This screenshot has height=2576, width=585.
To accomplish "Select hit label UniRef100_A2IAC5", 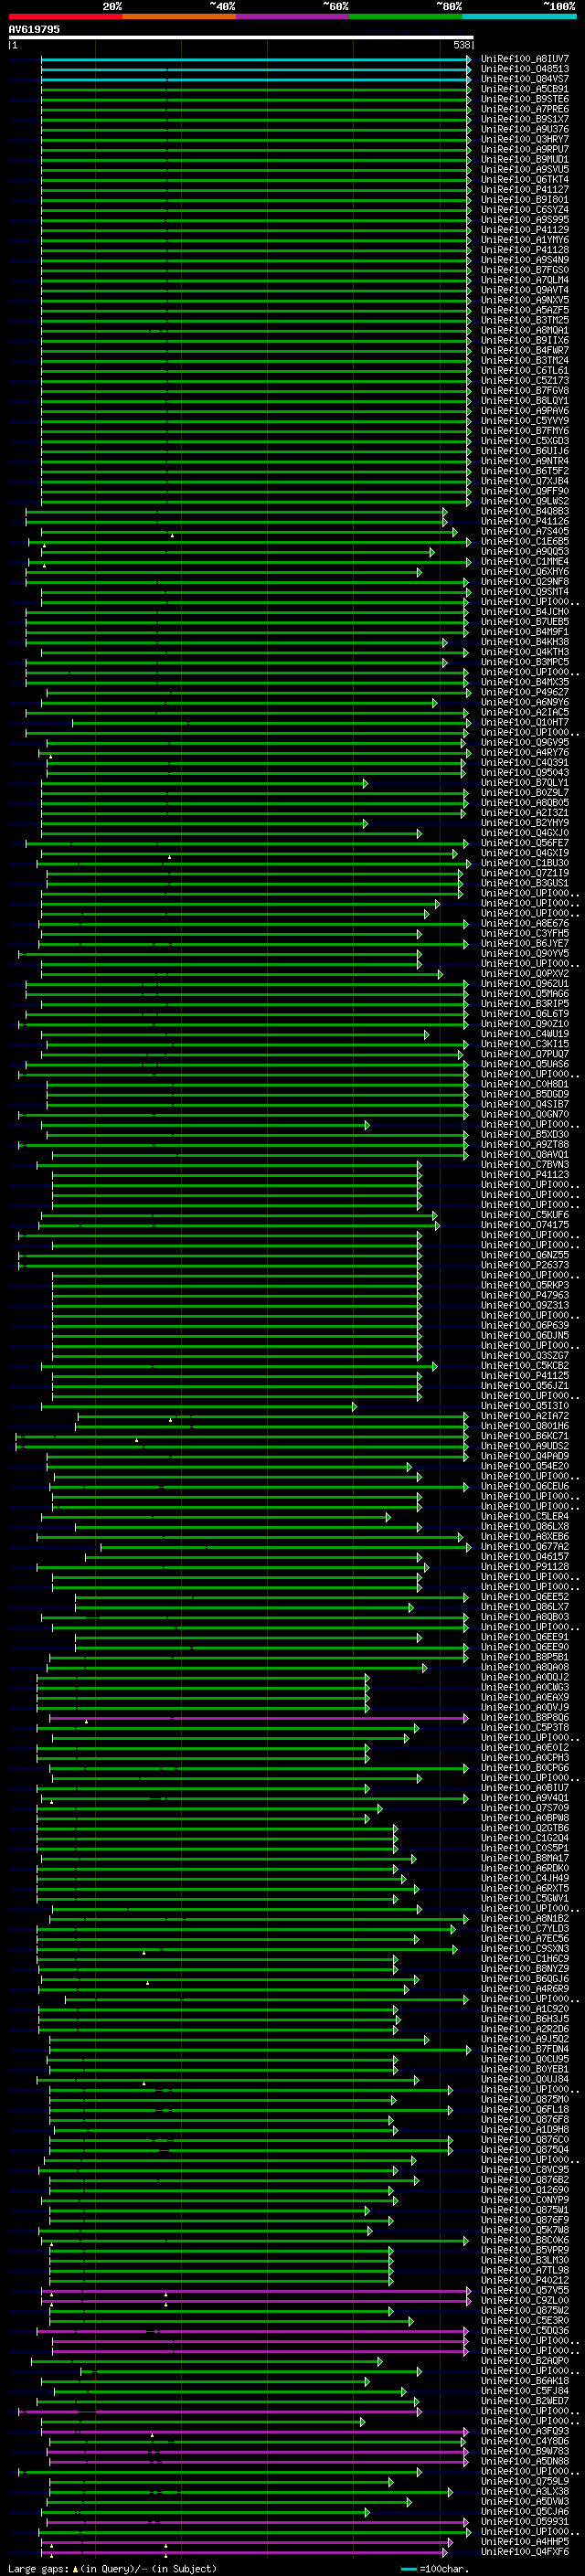I will 525,712.
